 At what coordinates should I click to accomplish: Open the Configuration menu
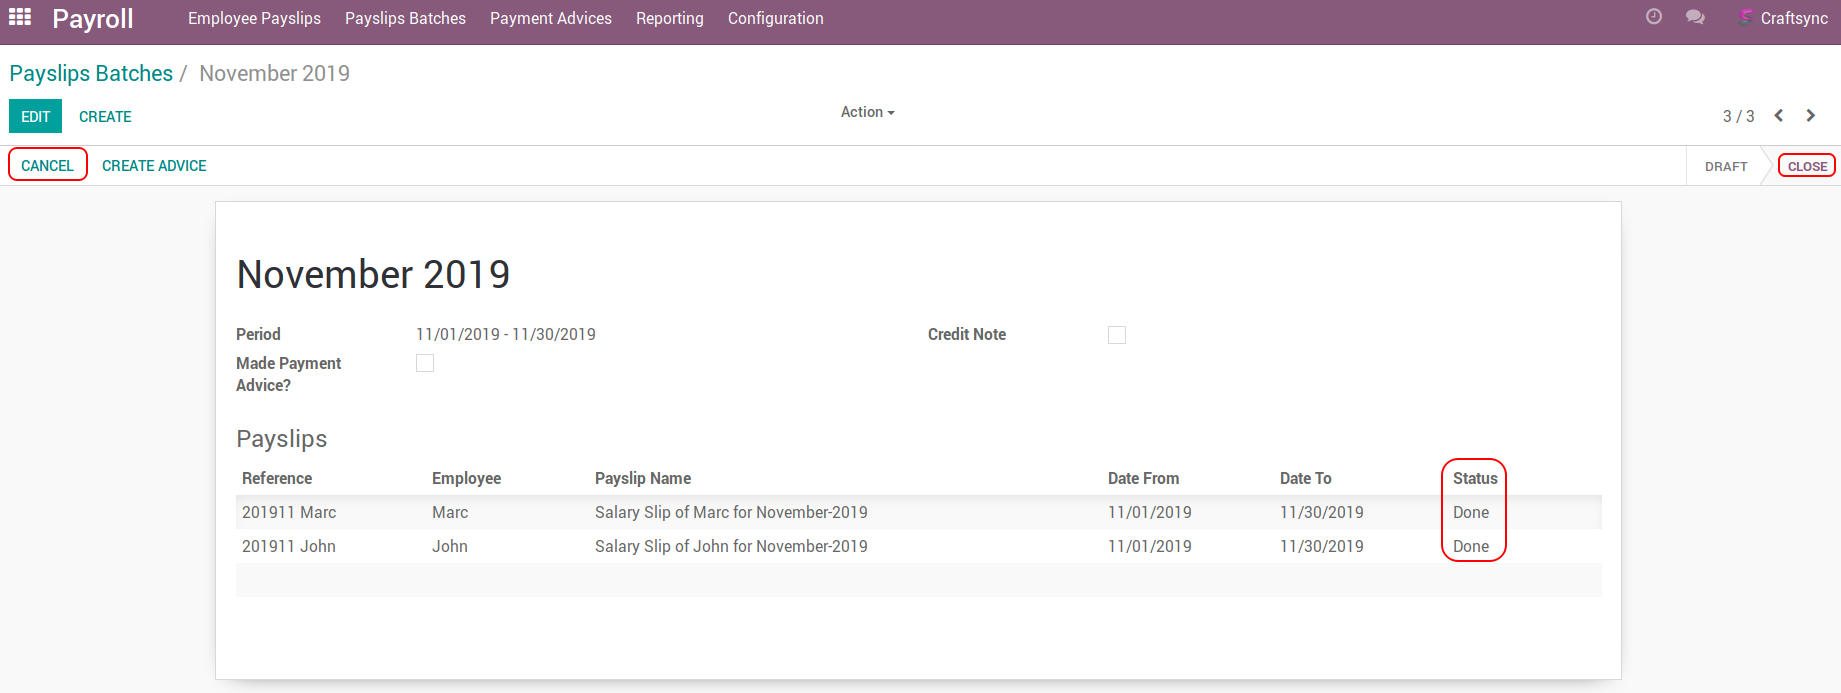775,18
